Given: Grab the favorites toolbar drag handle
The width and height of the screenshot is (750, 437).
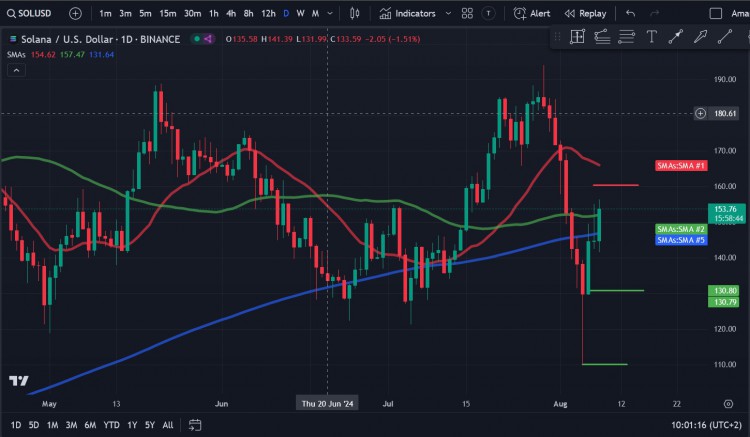Looking at the screenshot, I should coord(557,37).
